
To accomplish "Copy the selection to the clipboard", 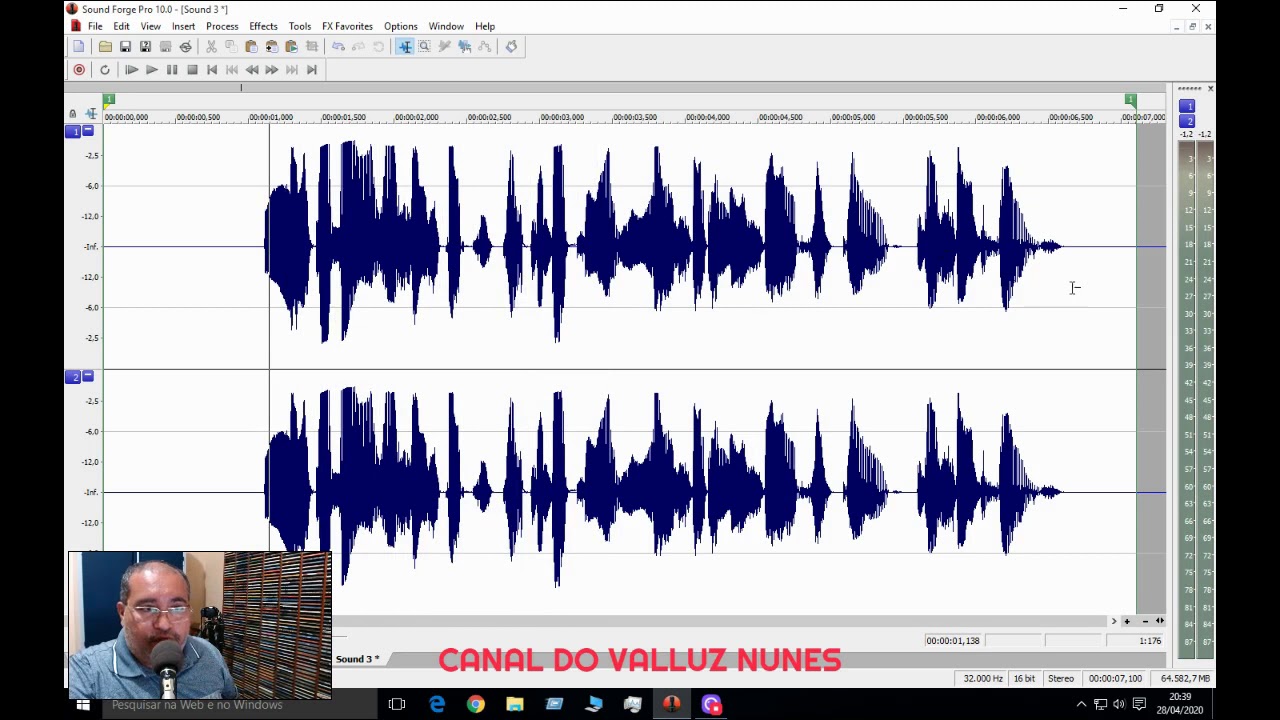I will tap(231, 47).
